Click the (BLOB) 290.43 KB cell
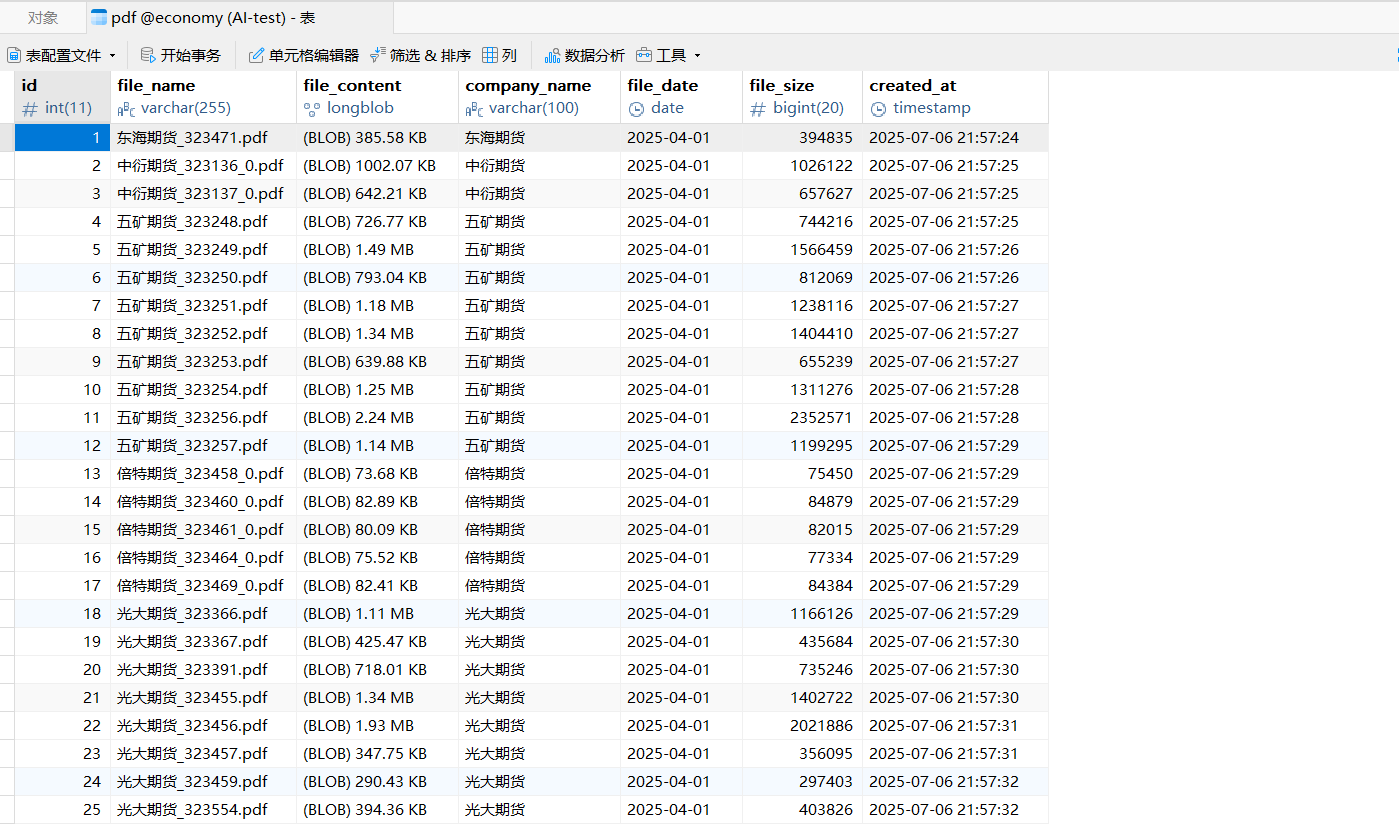The width and height of the screenshot is (1399, 831). pyautogui.click(x=377, y=782)
